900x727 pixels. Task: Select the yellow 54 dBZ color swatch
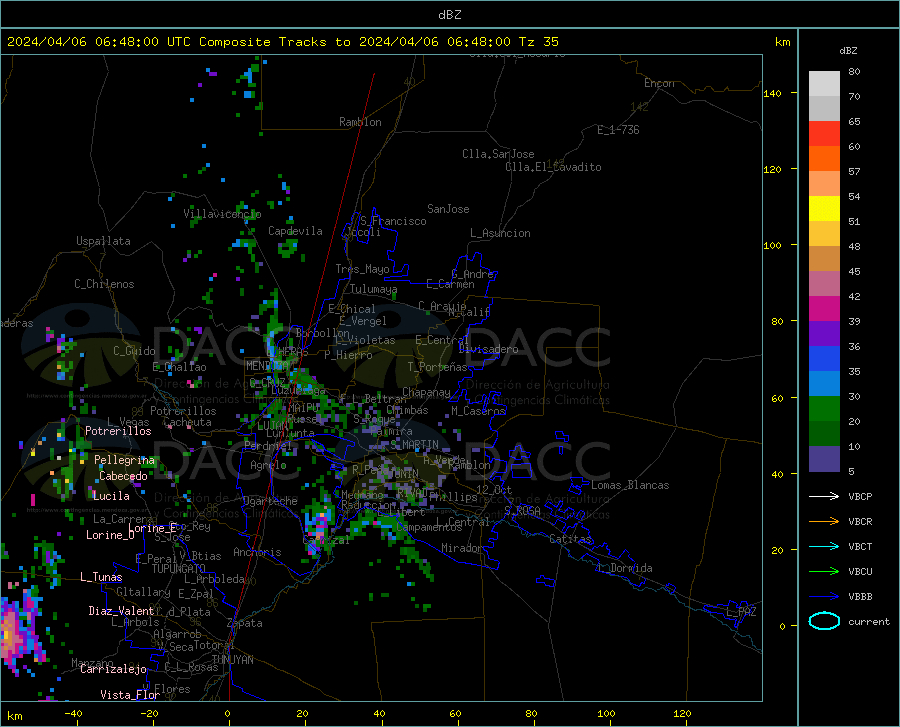pos(824,209)
